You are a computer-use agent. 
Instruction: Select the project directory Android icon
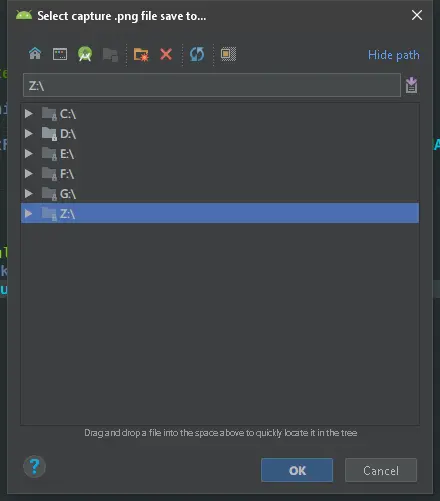point(85,54)
